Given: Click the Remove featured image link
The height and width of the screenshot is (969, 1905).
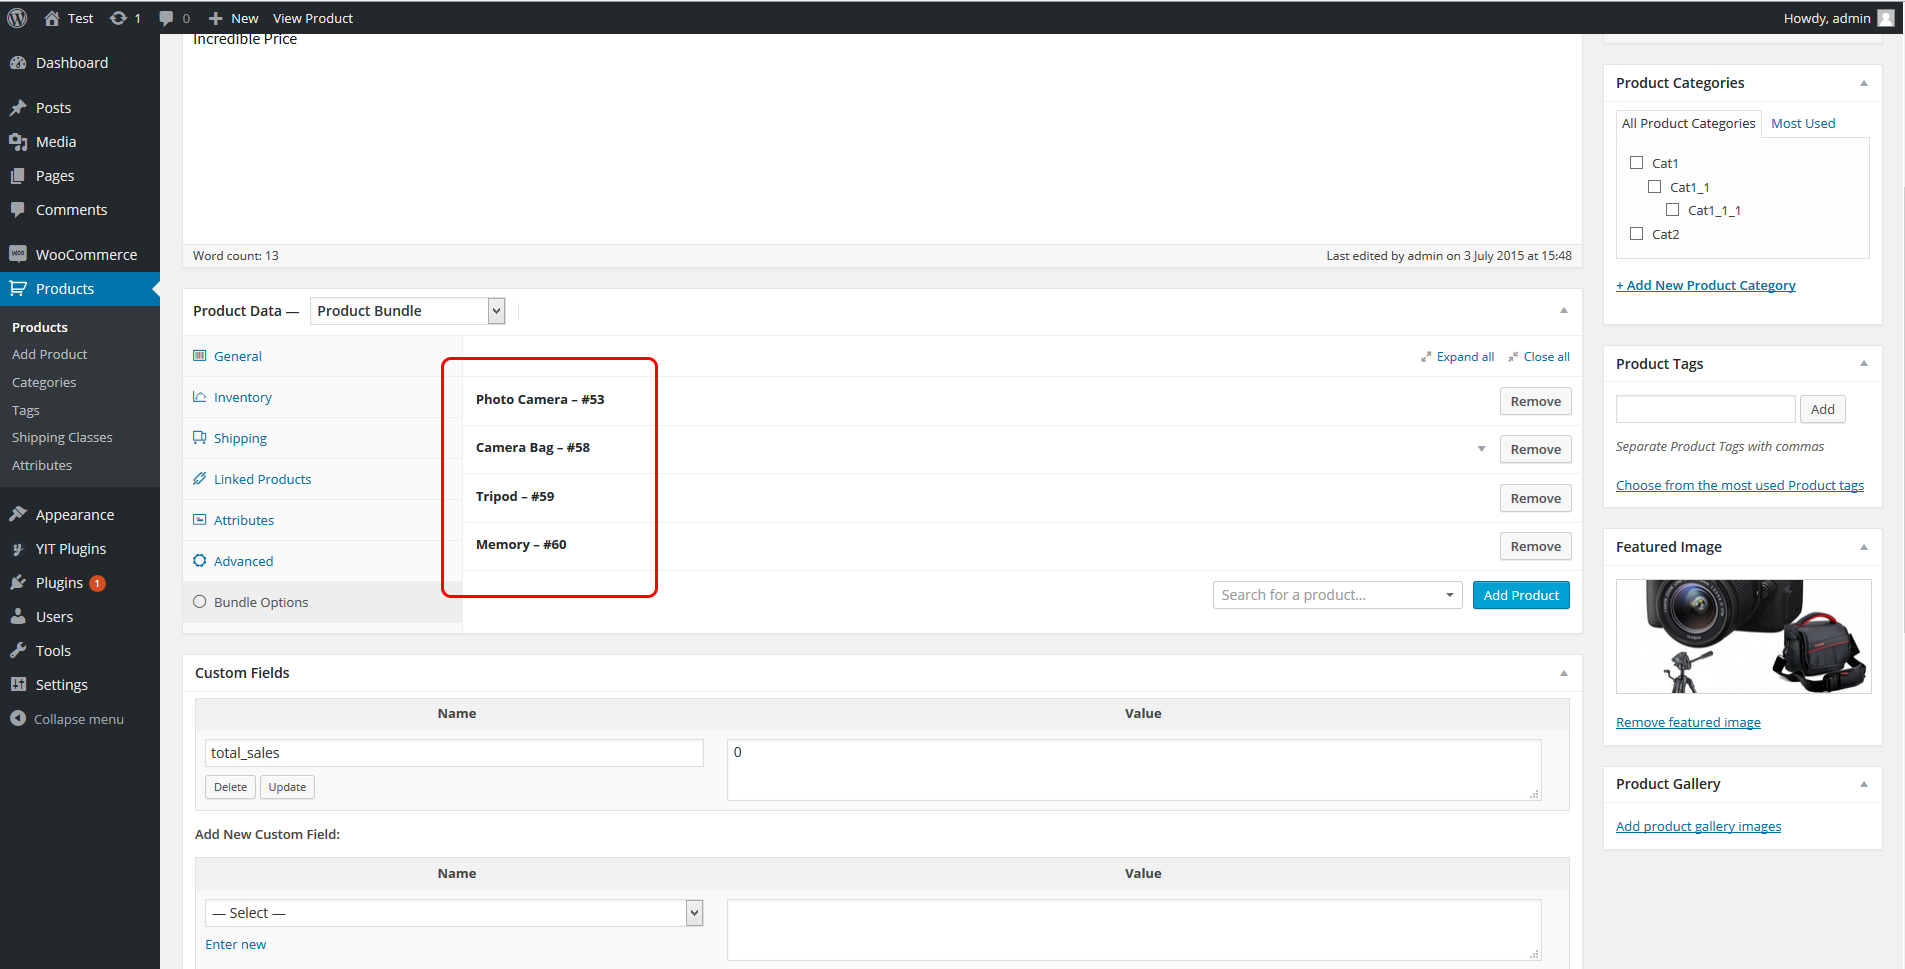Looking at the screenshot, I should (x=1688, y=722).
